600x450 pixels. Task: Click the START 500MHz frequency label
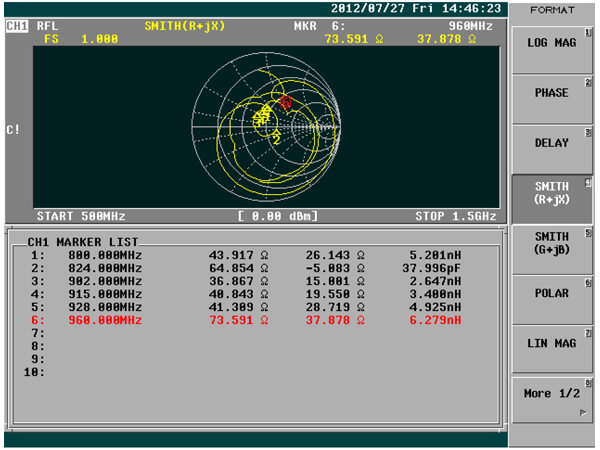click(x=81, y=216)
